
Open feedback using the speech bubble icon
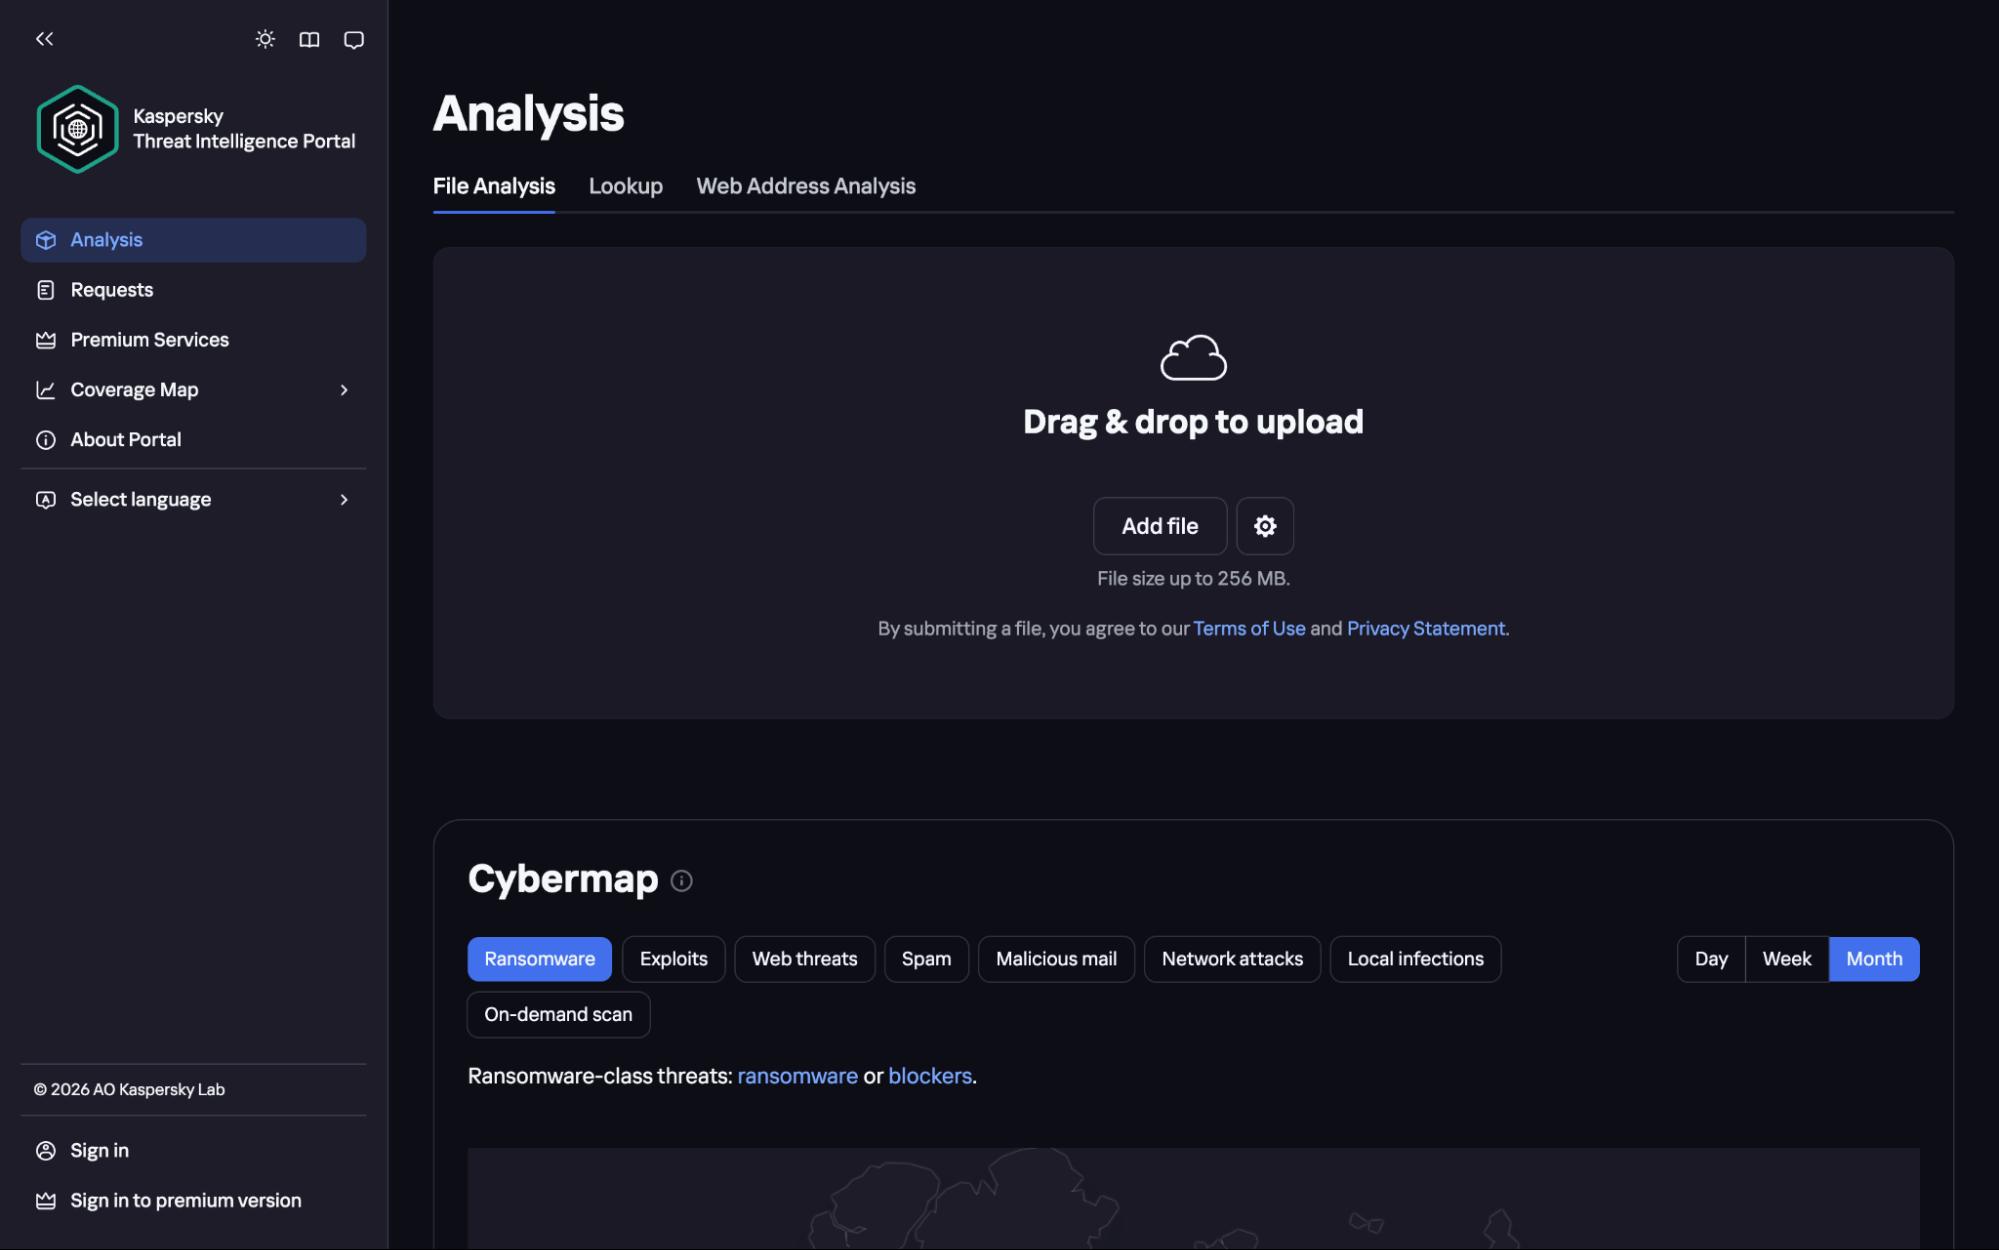point(355,39)
